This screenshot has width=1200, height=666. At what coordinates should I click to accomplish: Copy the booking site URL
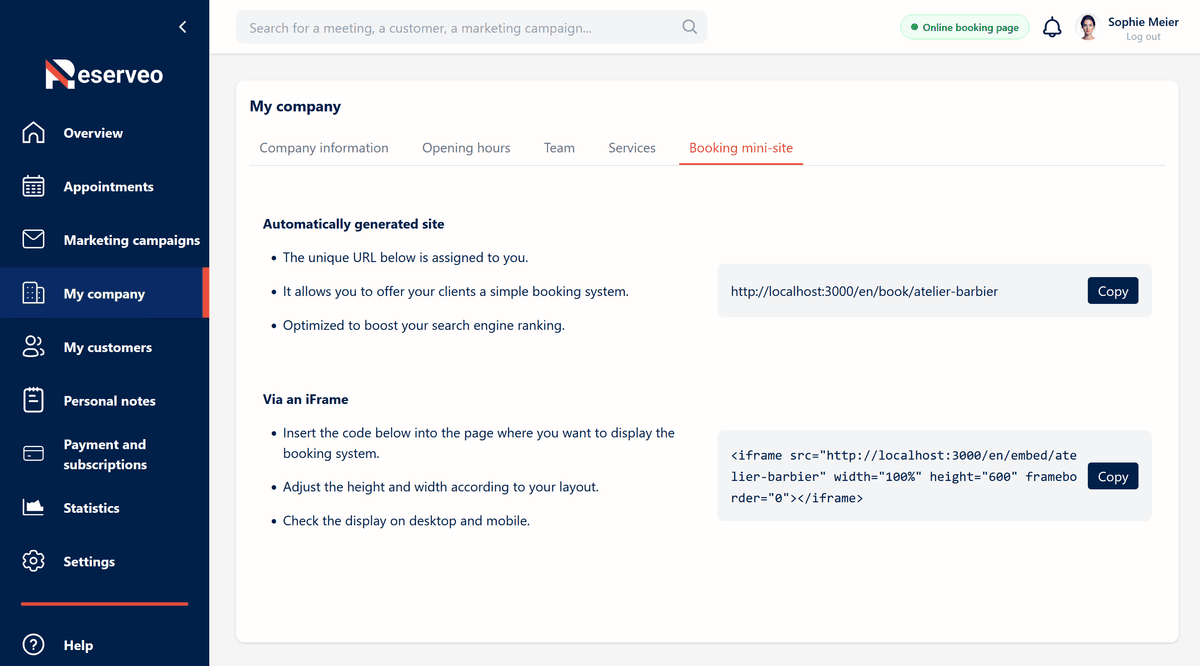[1113, 291]
